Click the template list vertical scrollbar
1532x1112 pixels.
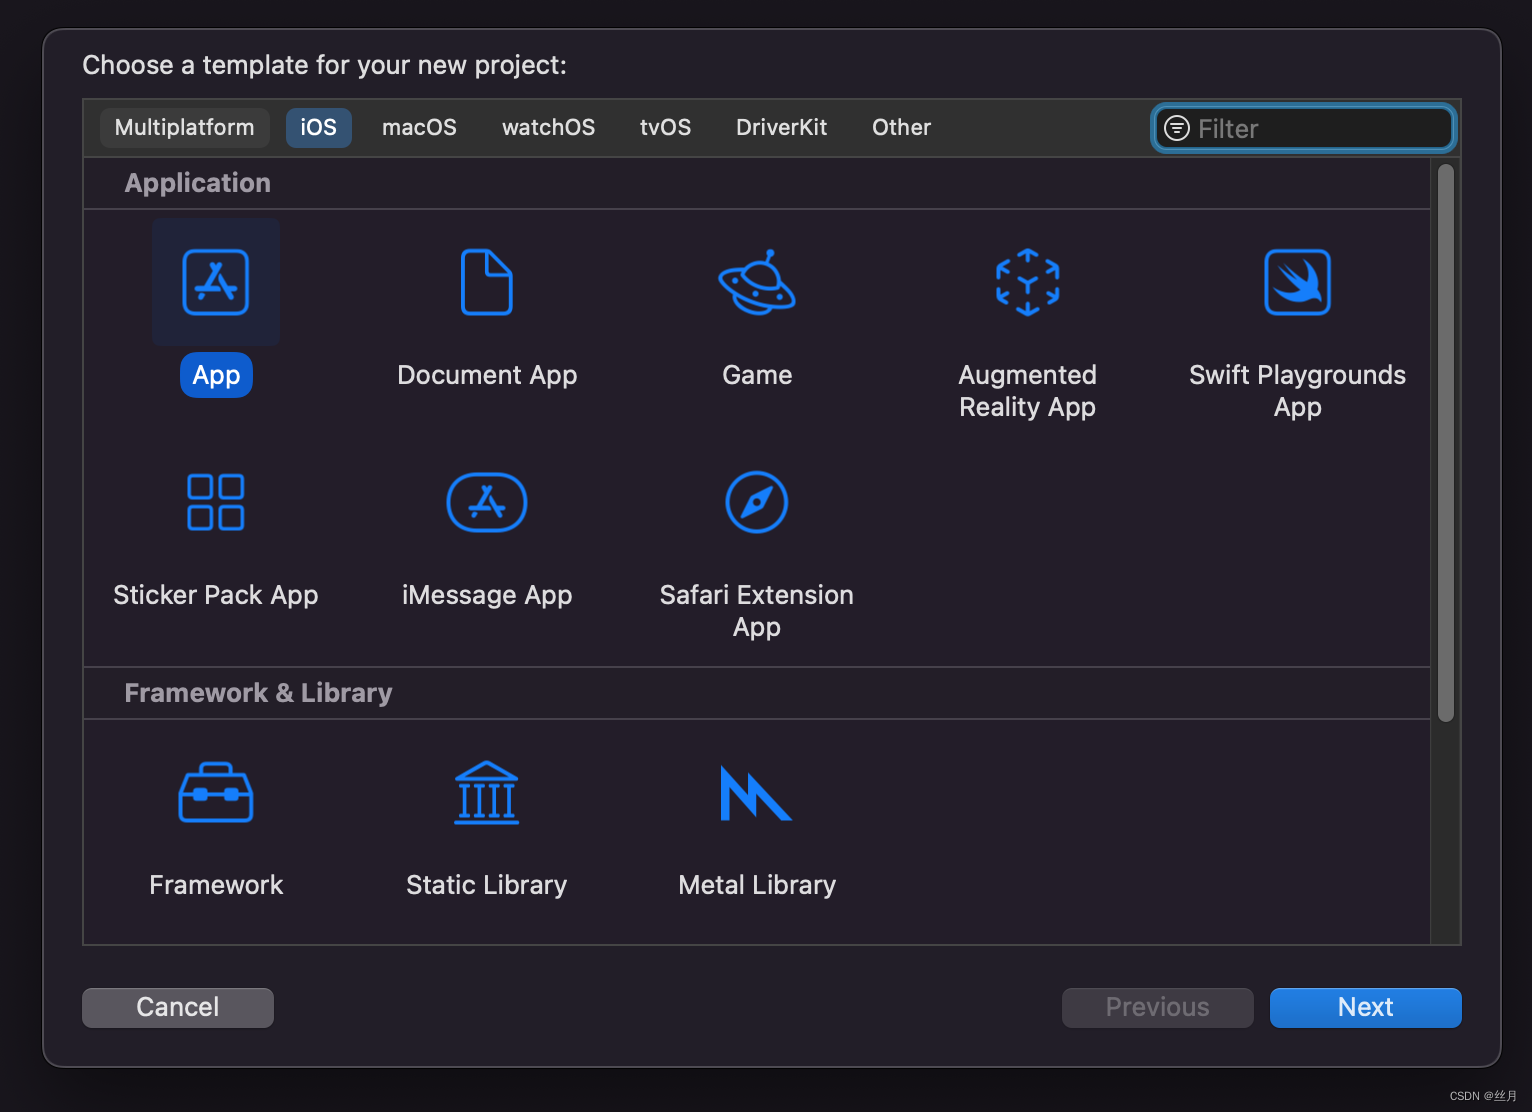(x=1446, y=443)
